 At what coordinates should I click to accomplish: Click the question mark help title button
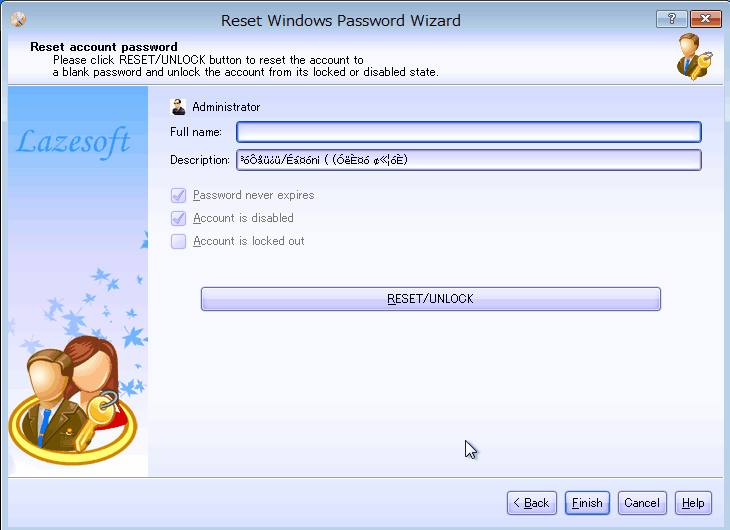tap(672, 19)
